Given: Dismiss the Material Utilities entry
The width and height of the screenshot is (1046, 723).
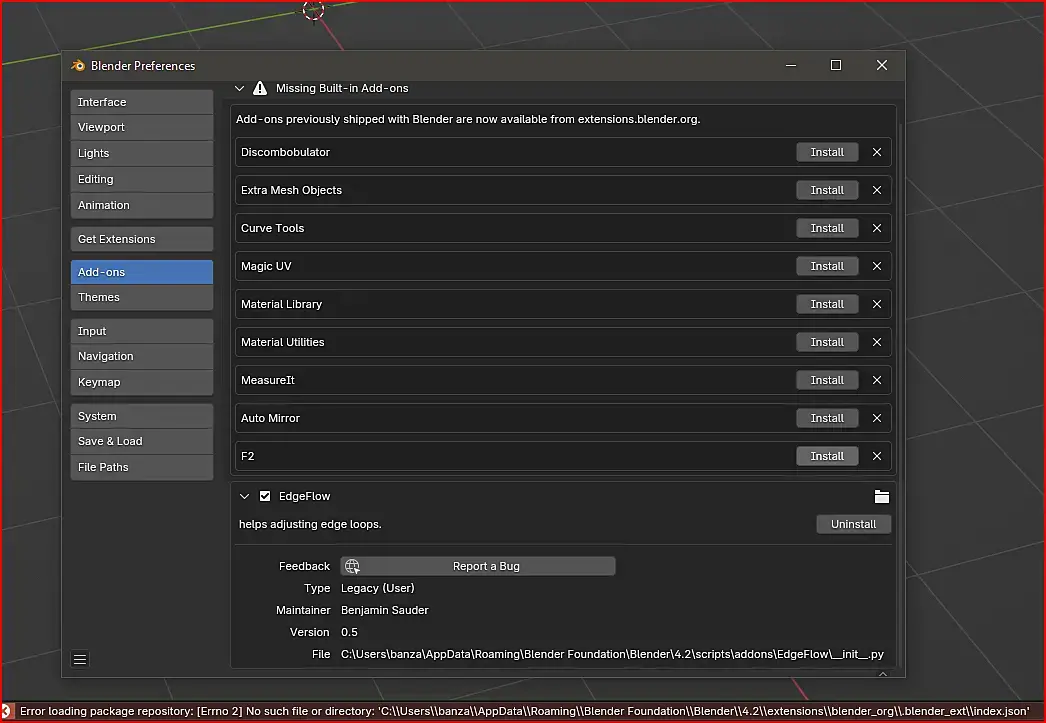Looking at the screenshot, I should 877,342.
